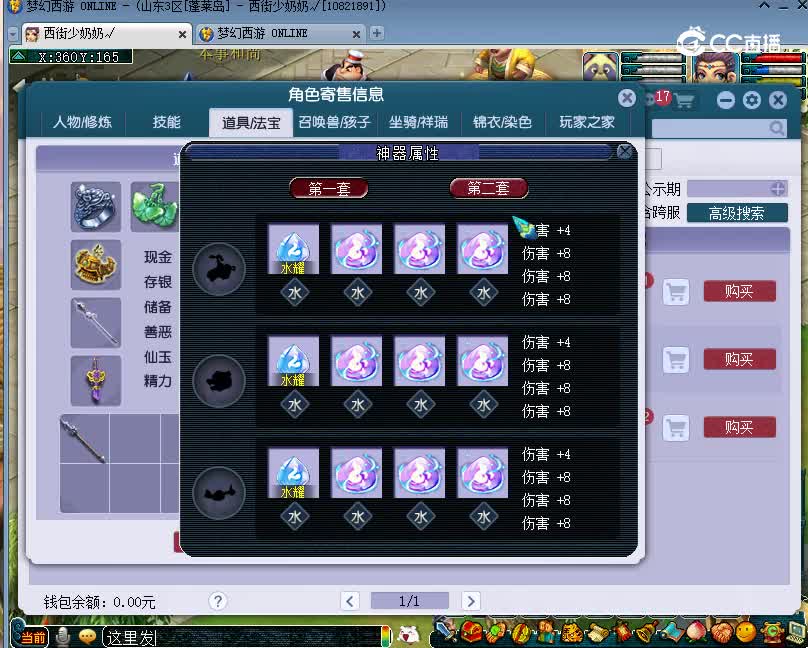Open the treasure chest inventory icon

pyautogui.click(x=471, y=632)
